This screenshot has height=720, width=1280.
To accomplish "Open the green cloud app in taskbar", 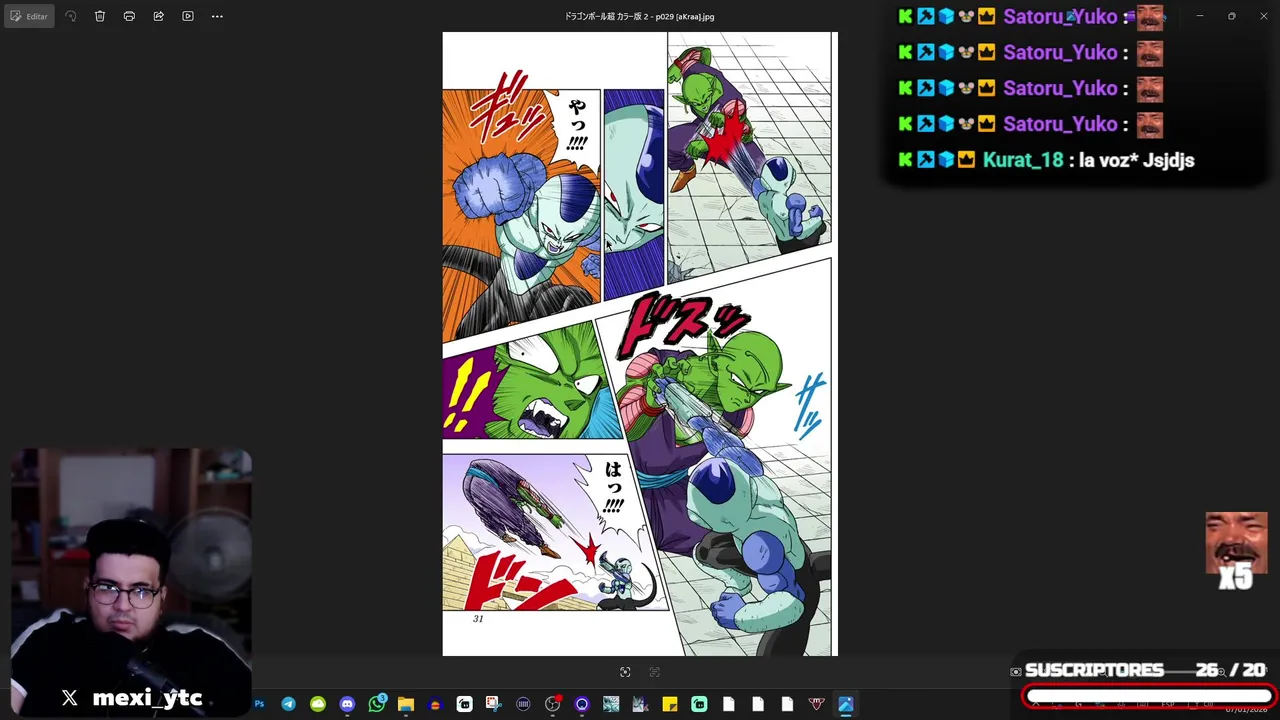I will (x=318, y=704).
